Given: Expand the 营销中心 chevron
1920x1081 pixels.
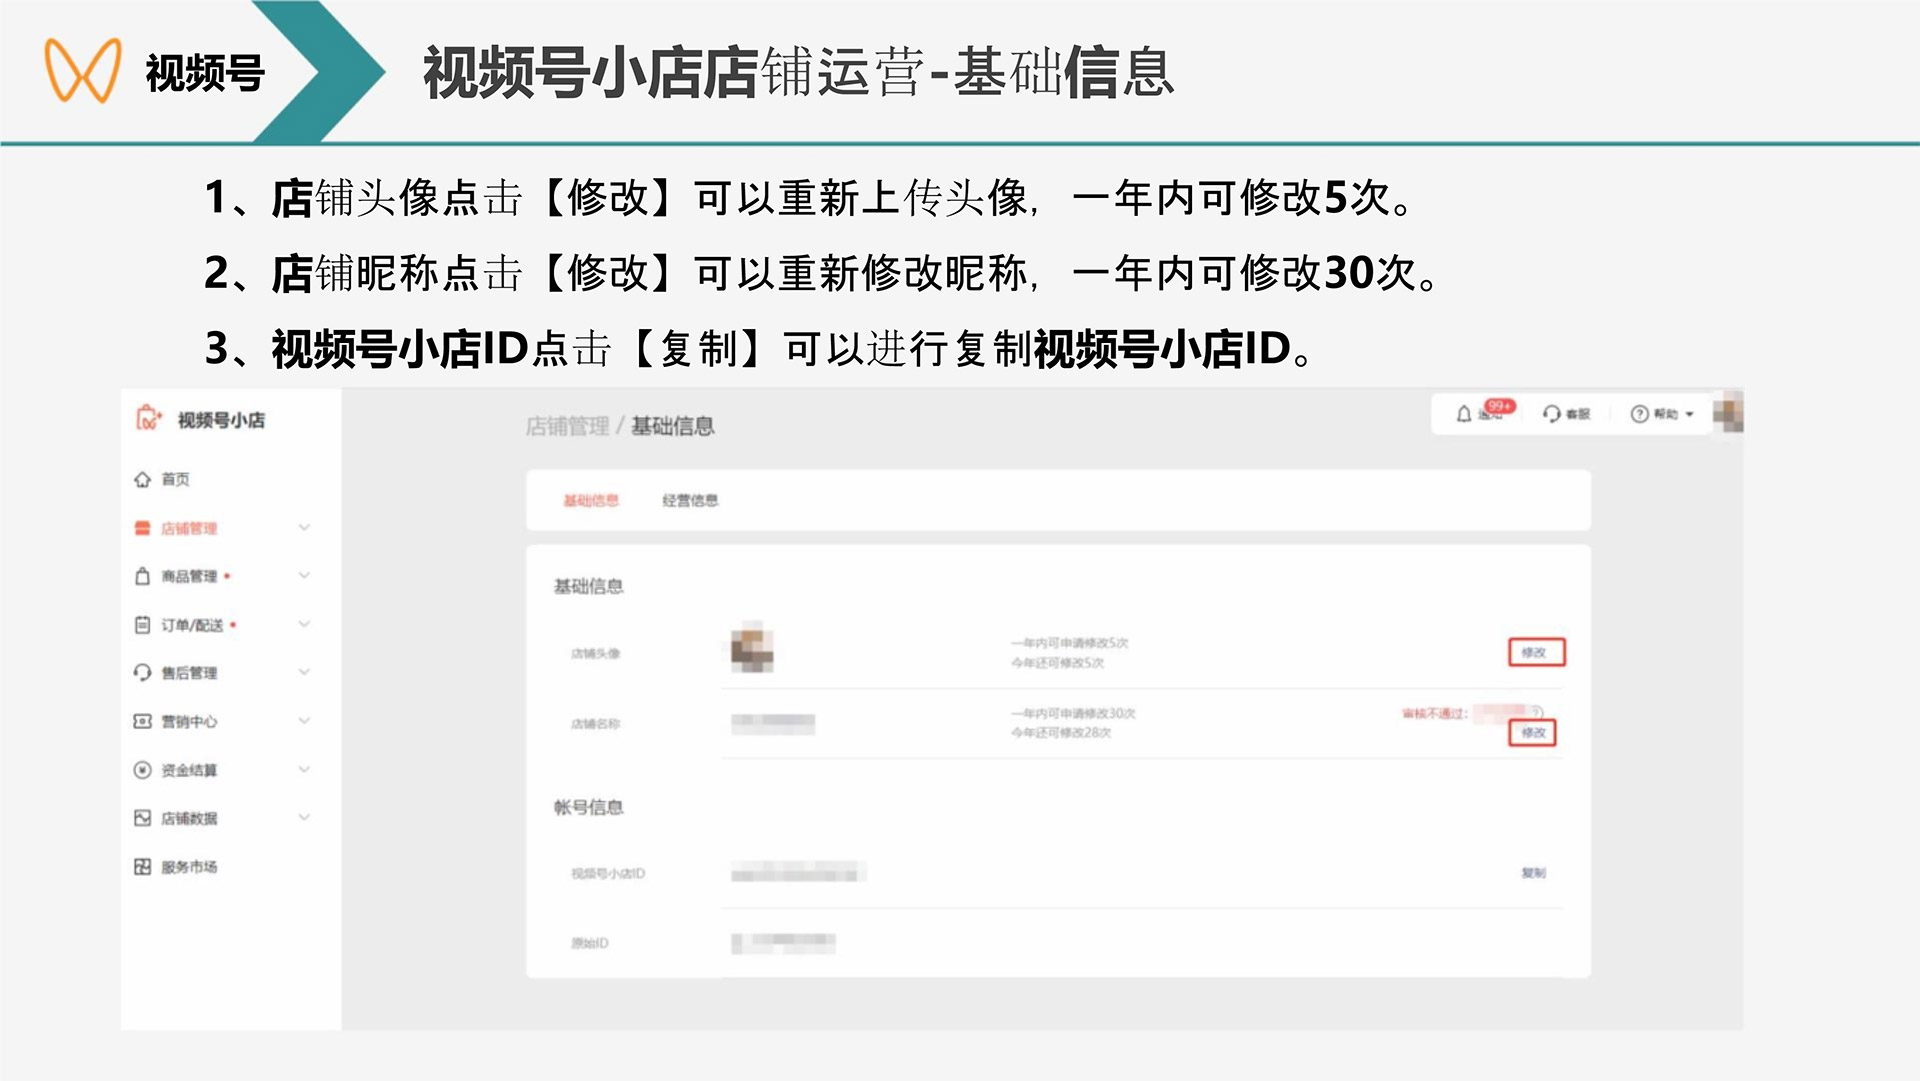Looking at the screenshot, I should pos(304,720).
